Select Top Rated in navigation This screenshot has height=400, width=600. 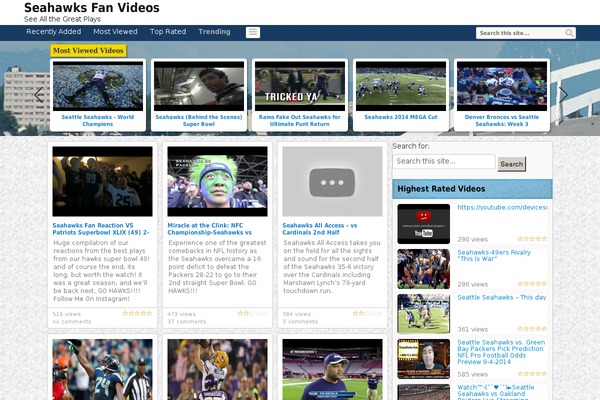[168, 32]
